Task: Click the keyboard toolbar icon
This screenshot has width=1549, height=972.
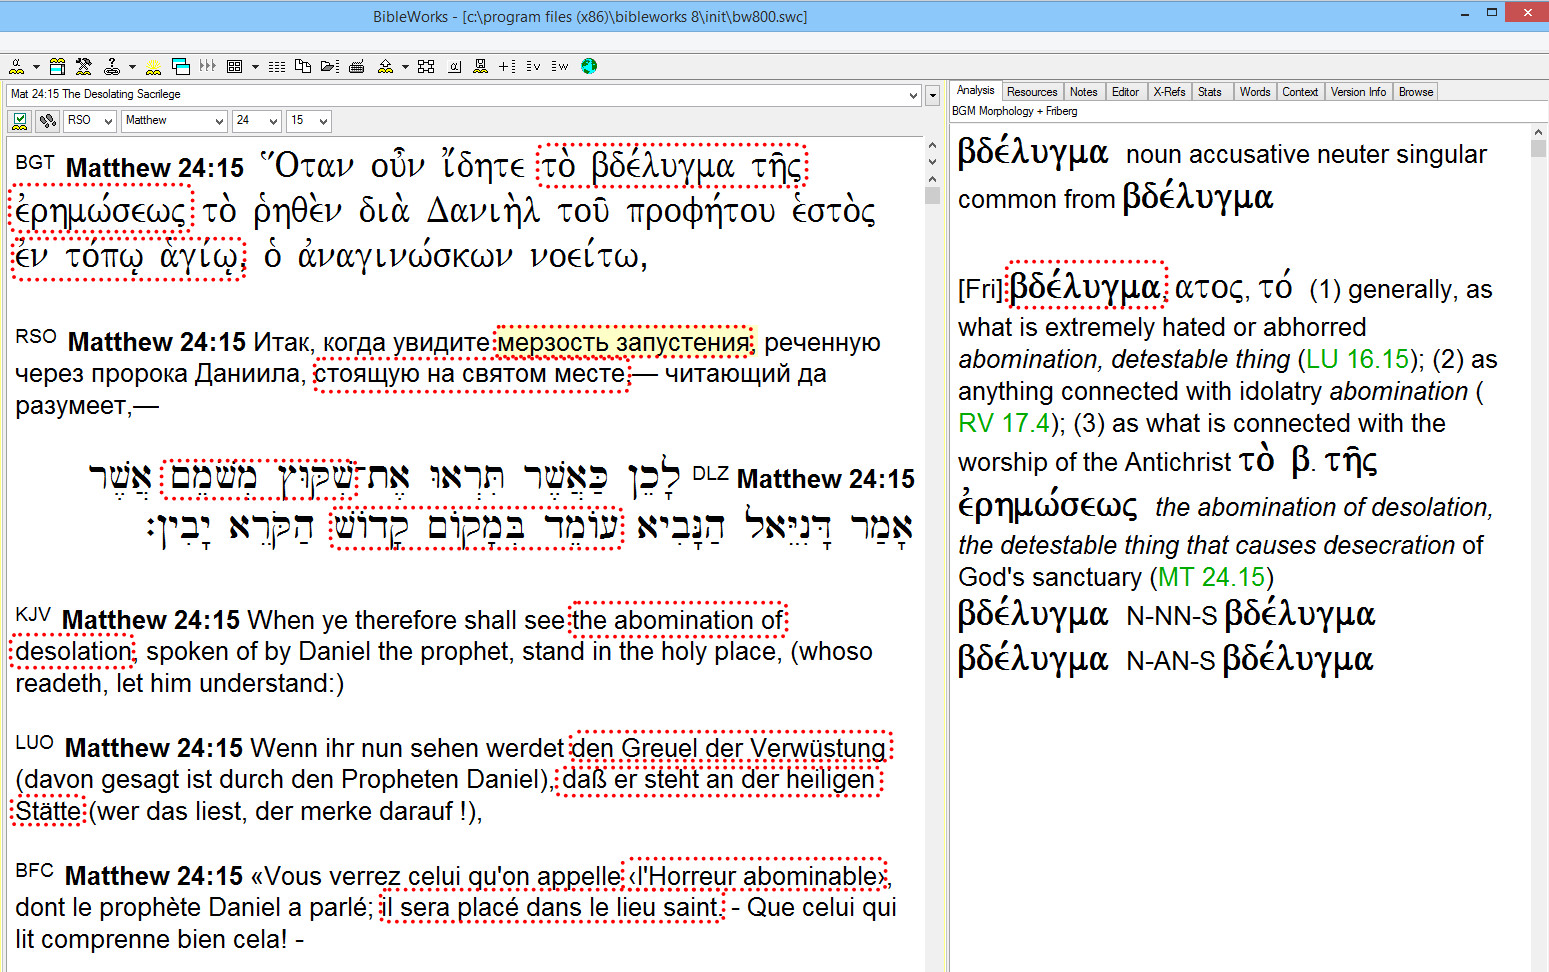Action: (x=357, y=66)
